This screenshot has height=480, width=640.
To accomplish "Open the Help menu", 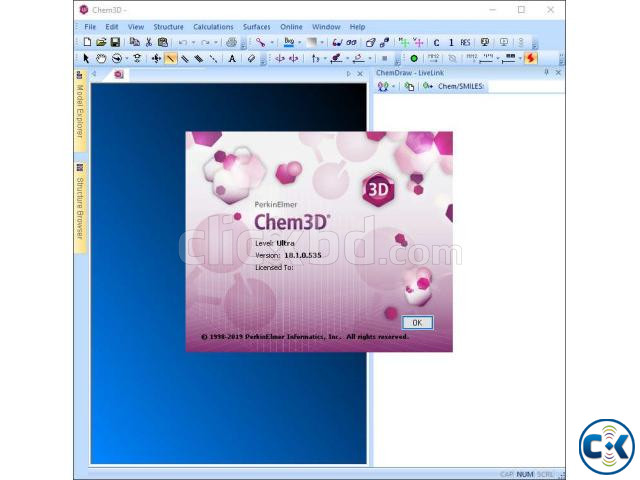I will coord(357,27).
